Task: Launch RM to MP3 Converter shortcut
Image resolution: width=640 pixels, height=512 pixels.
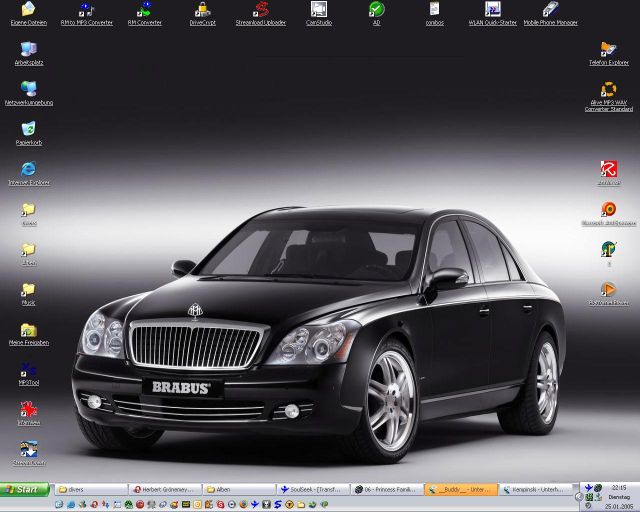Action: (x=86, y=11)
